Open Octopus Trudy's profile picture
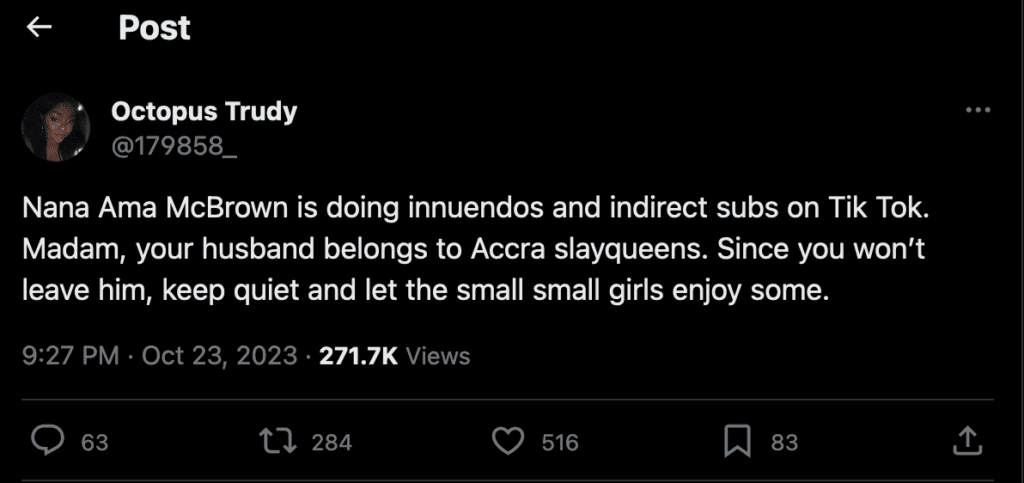 (56, 129)
